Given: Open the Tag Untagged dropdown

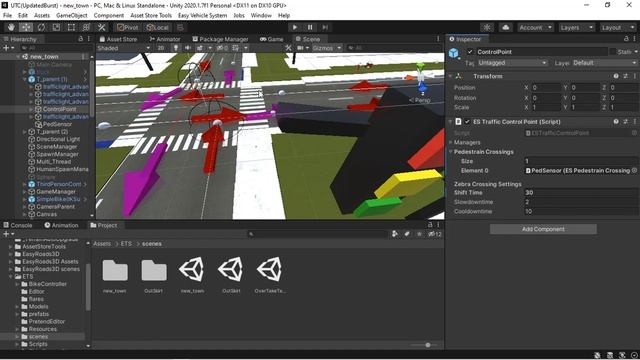Looking at the screenshot, I should (512, 63).
